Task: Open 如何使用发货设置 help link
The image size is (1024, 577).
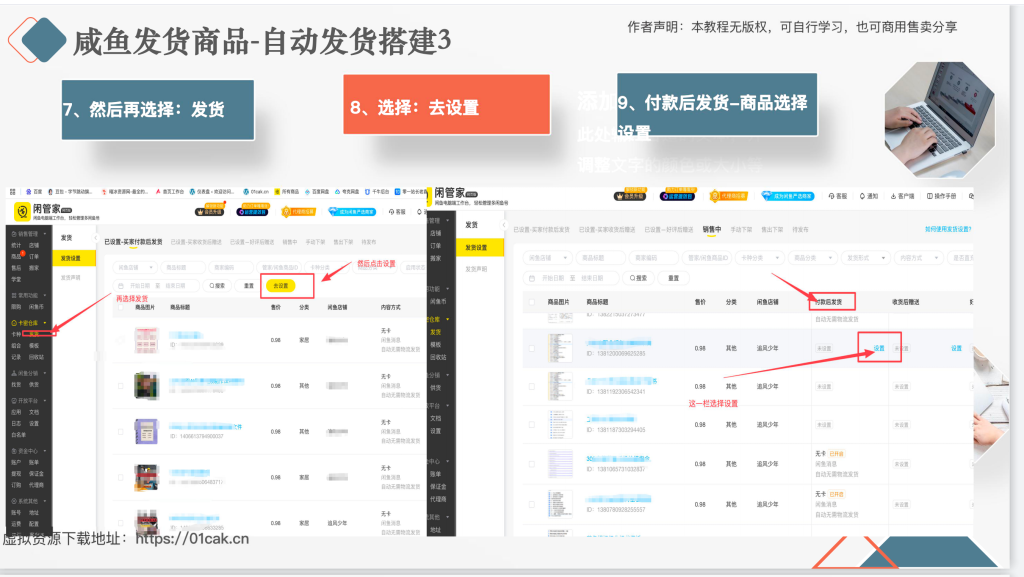Action: tap(947, 229)
